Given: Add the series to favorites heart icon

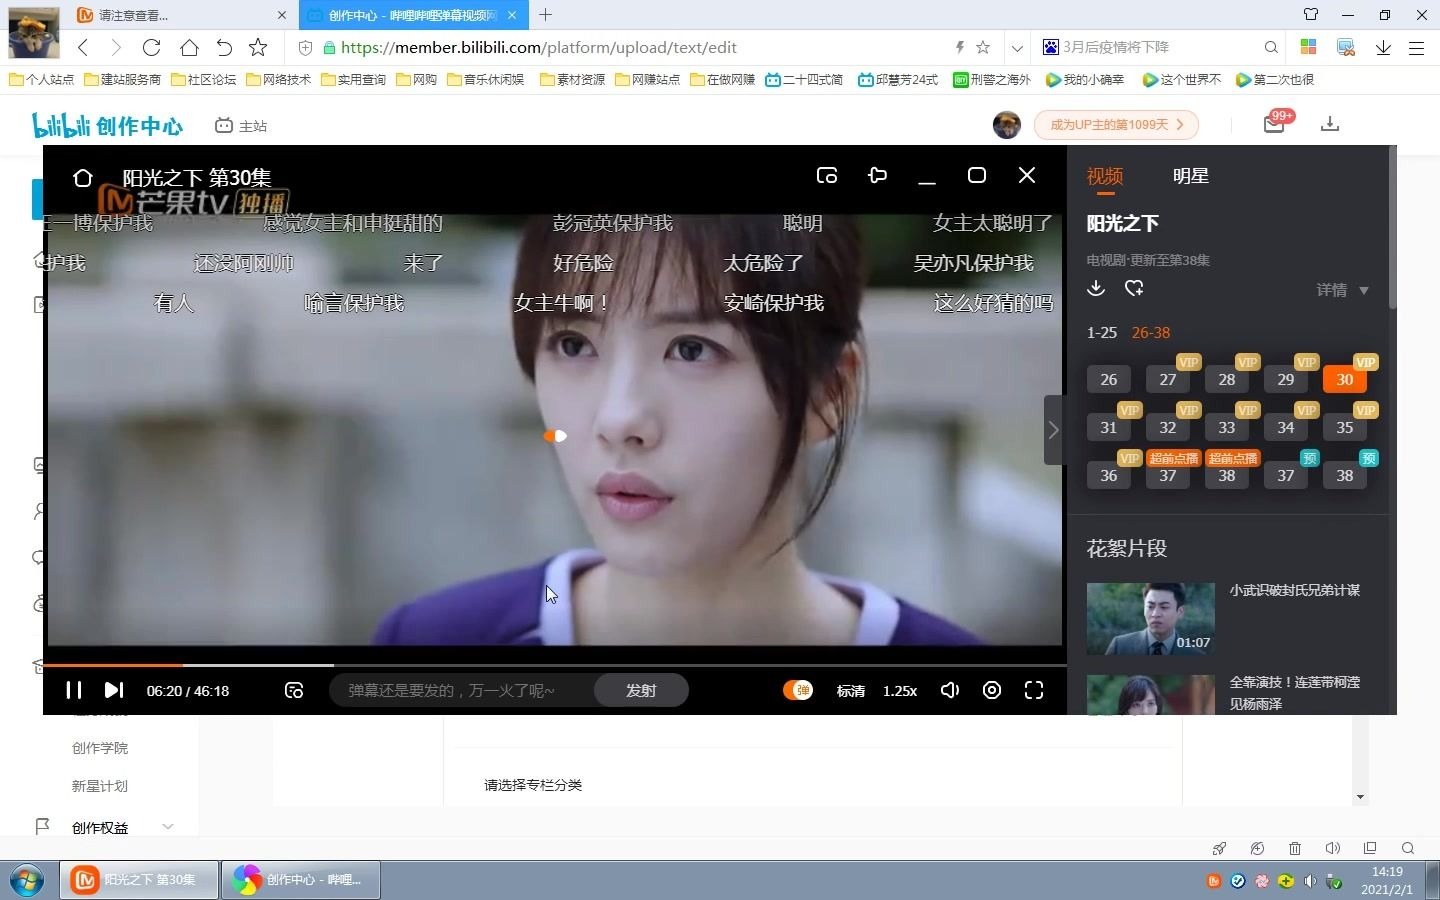Looking at the screenshot, I should pyautogui.click(x=1134, y=288).
